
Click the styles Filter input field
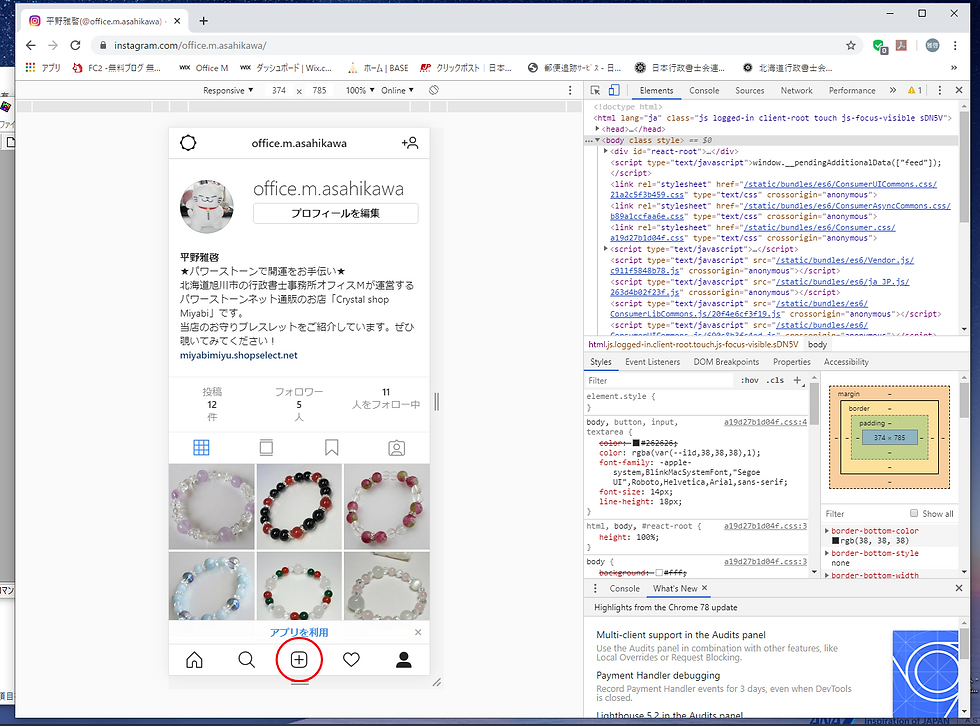pyautogui.click(x=659, y=380)
